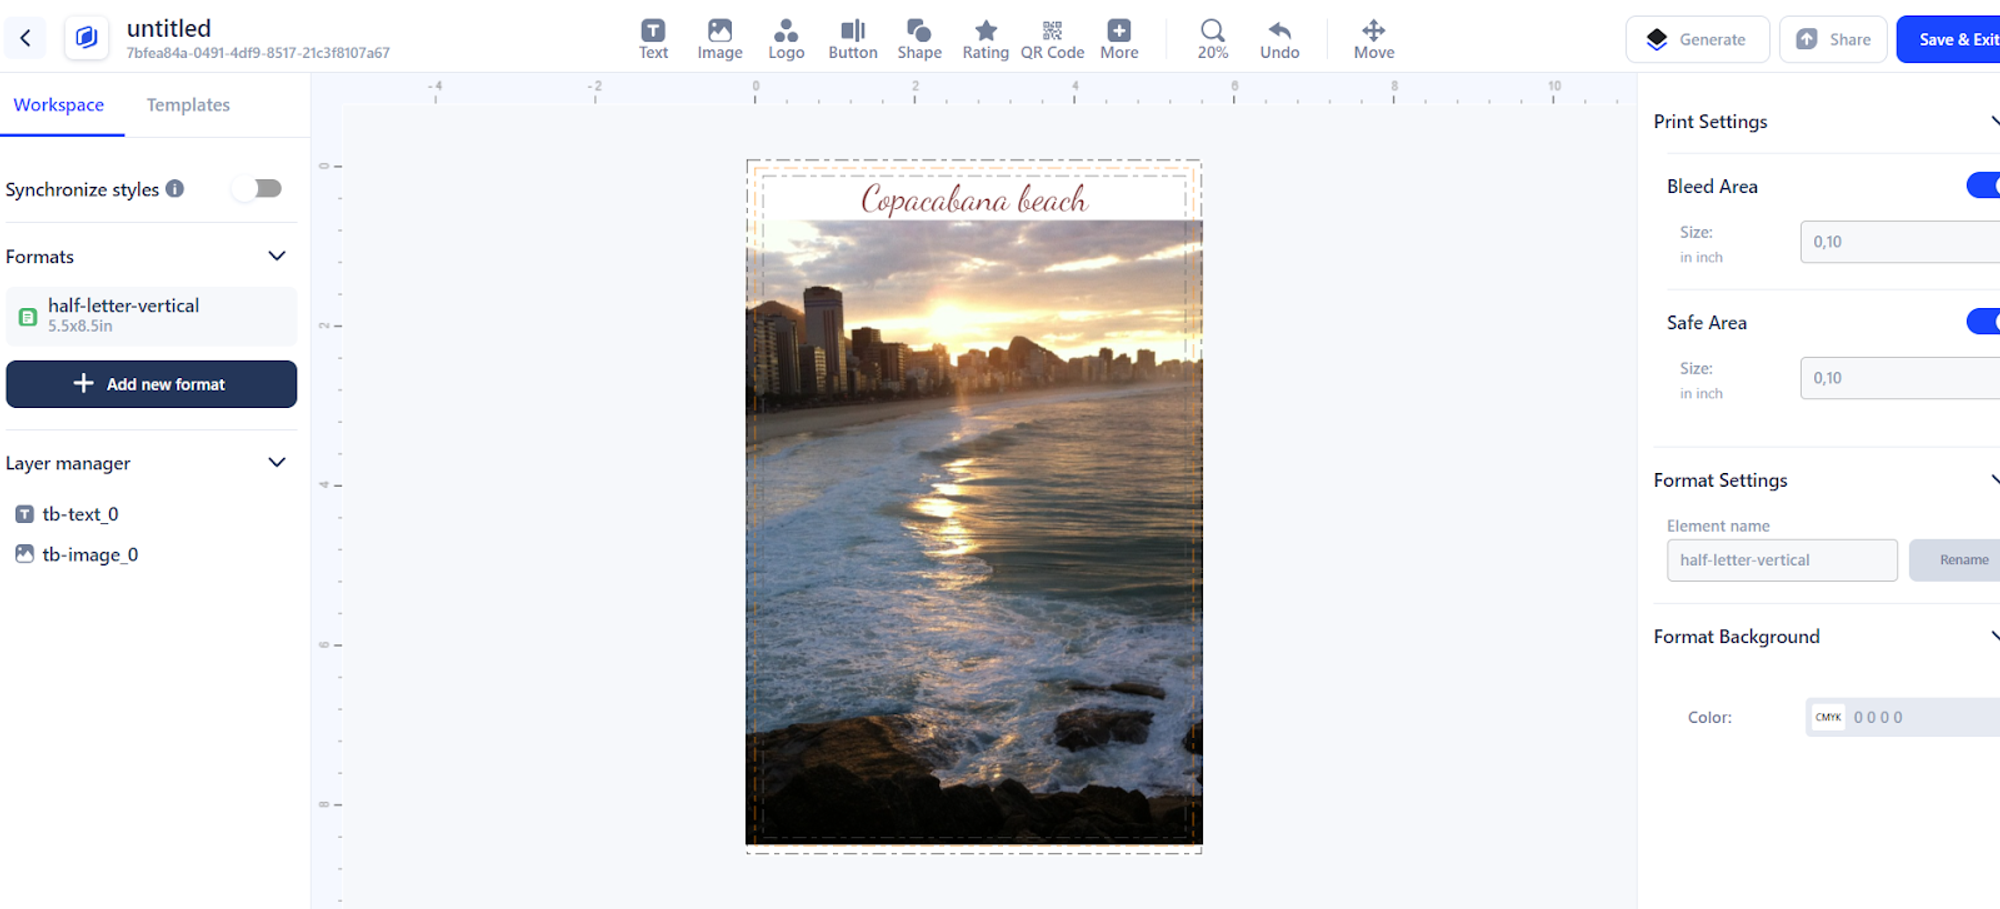
Task: Undo the last action
Action: pos(1280,39)
